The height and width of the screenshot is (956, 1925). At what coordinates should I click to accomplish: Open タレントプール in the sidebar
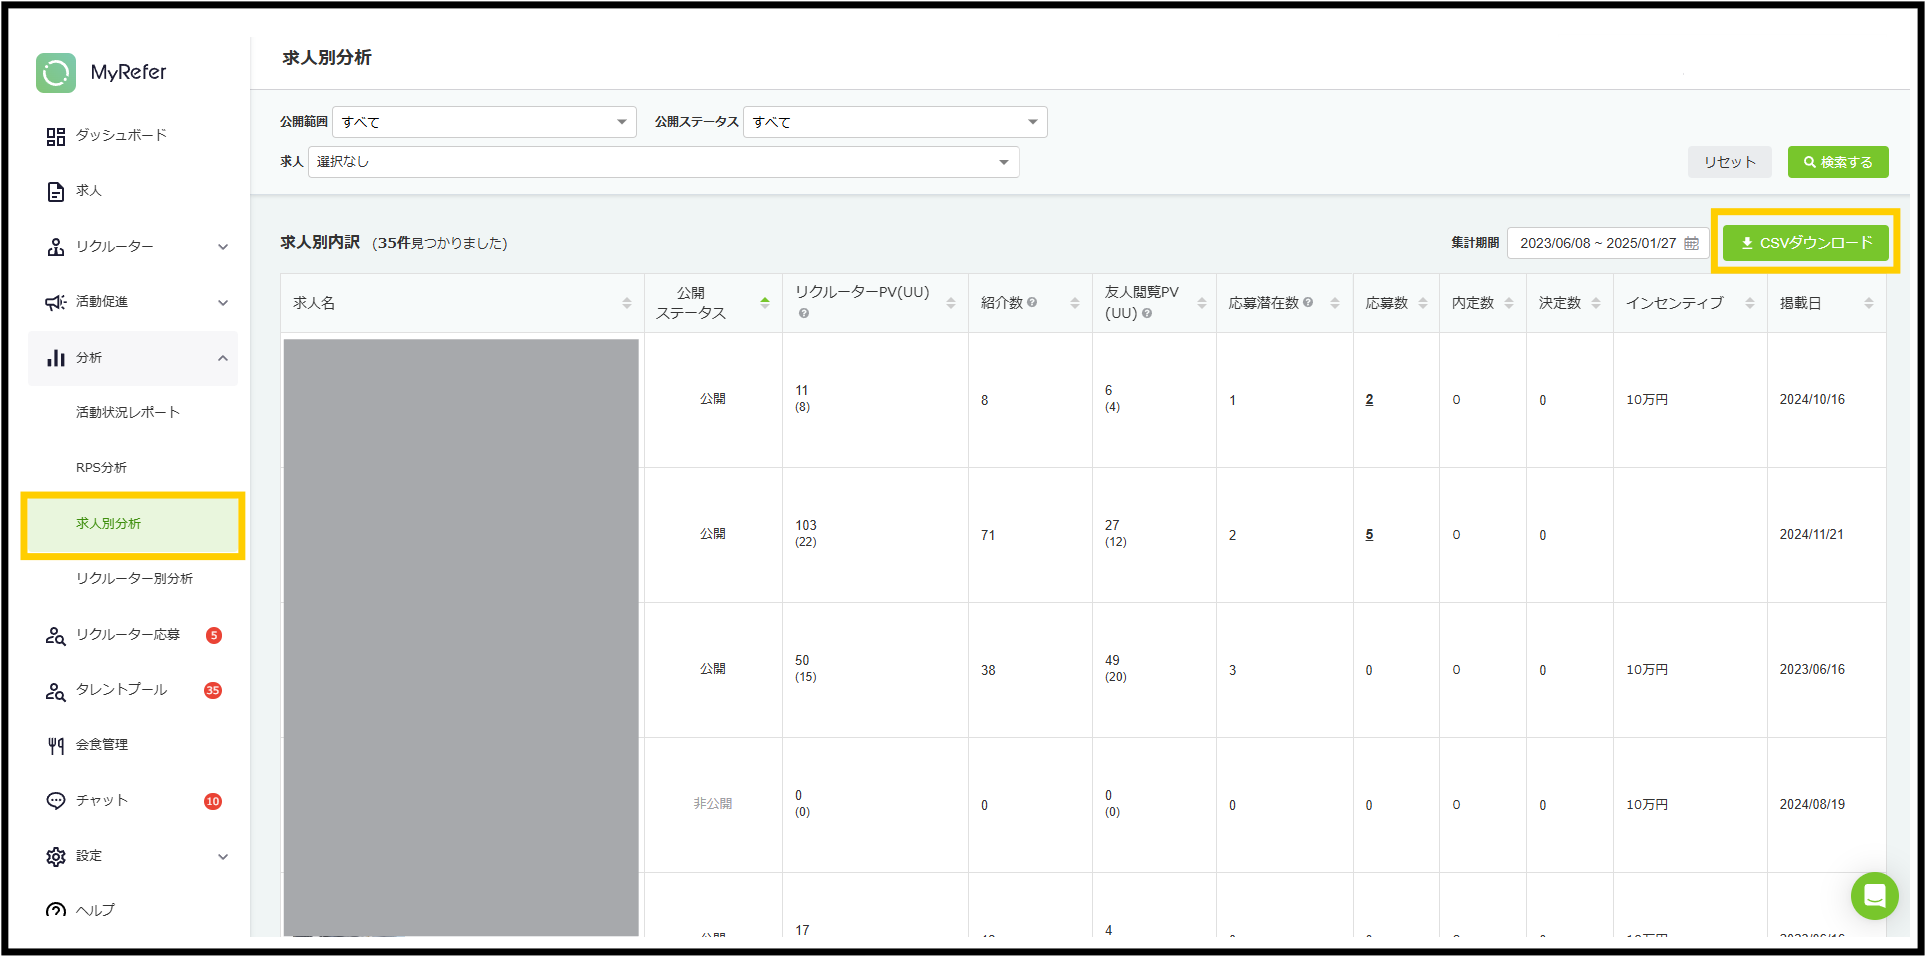tap(119, 690)
